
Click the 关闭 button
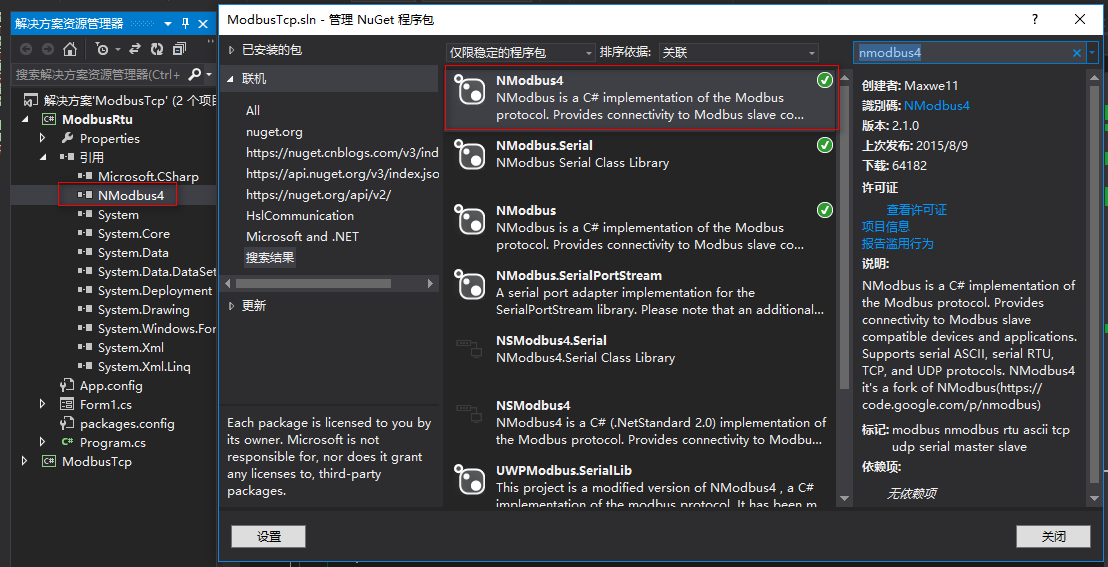point(1053,537)
